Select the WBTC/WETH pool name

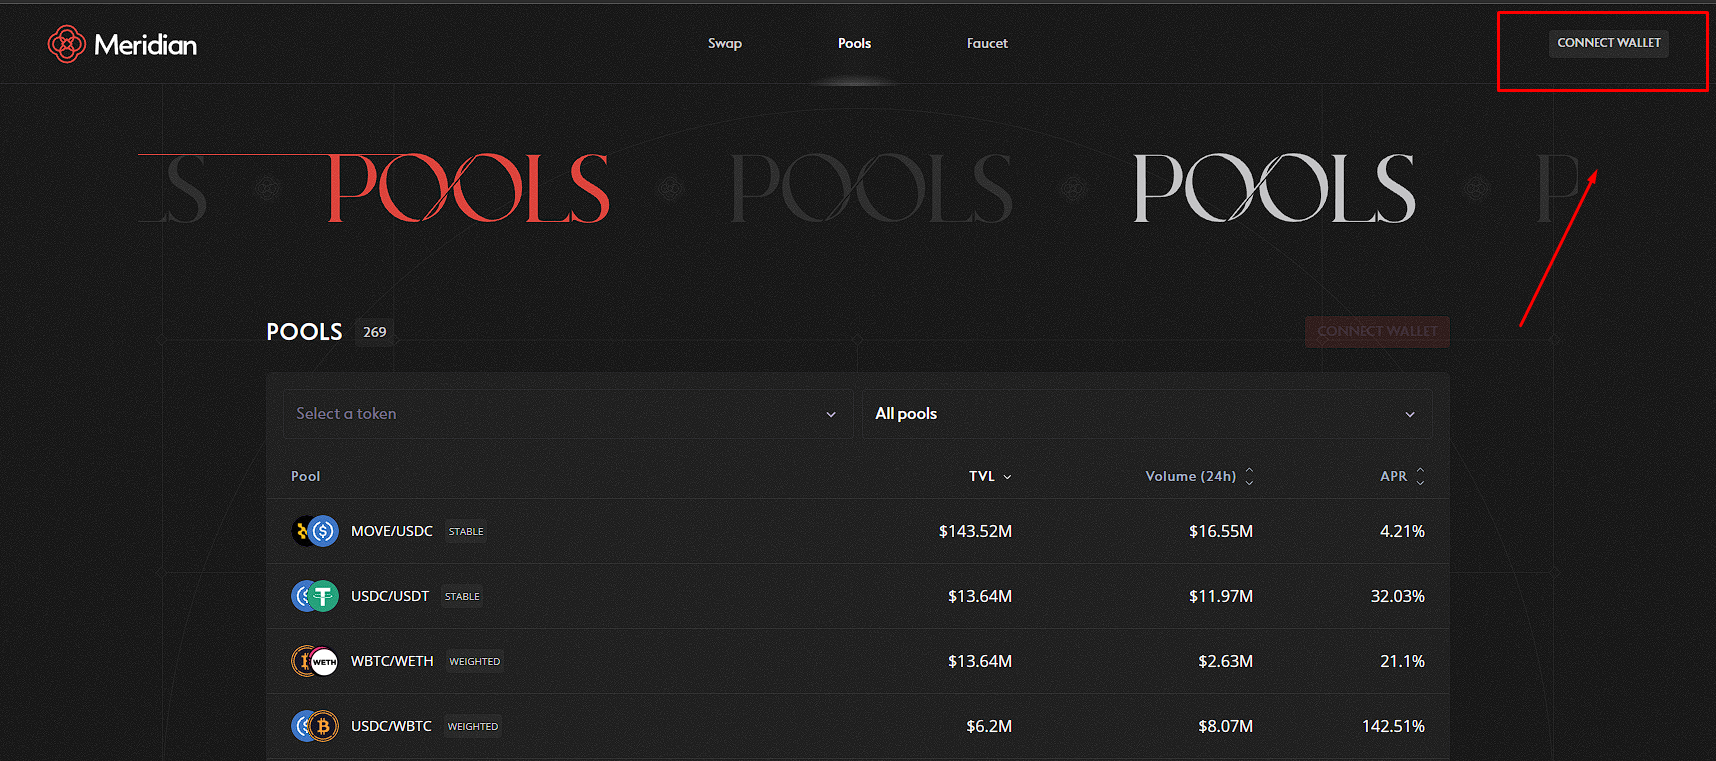[392, 661]
